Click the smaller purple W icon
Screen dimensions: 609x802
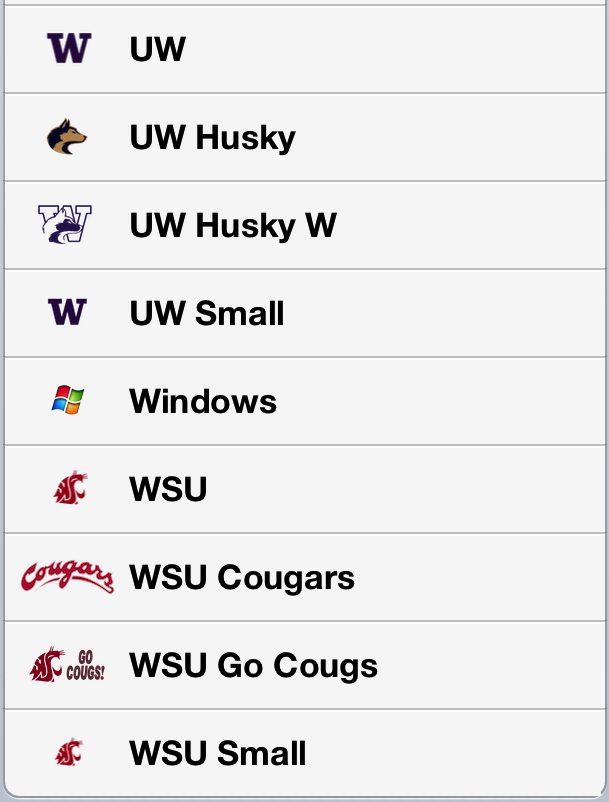coord(67,312)
